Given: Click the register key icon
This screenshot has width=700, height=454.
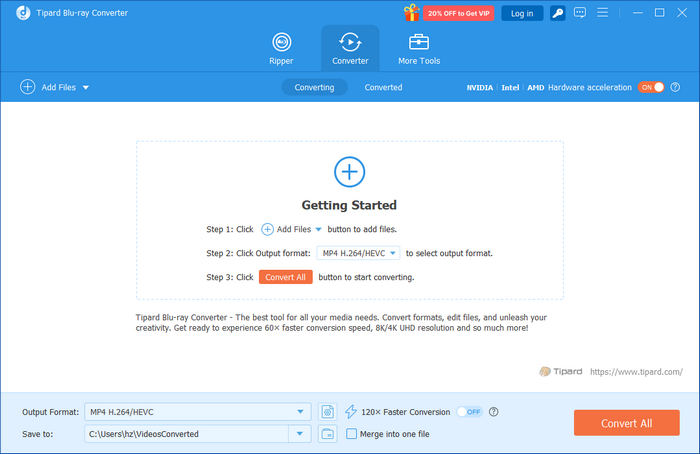Looking at the screenshot, I should (558, 13).
